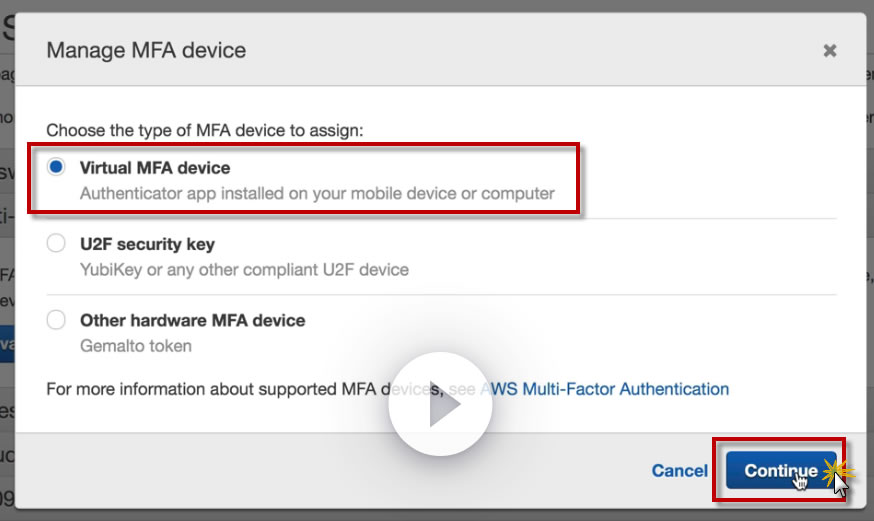Open the AWS Multi-Factor Authentication link

click(x=608, y=388)
